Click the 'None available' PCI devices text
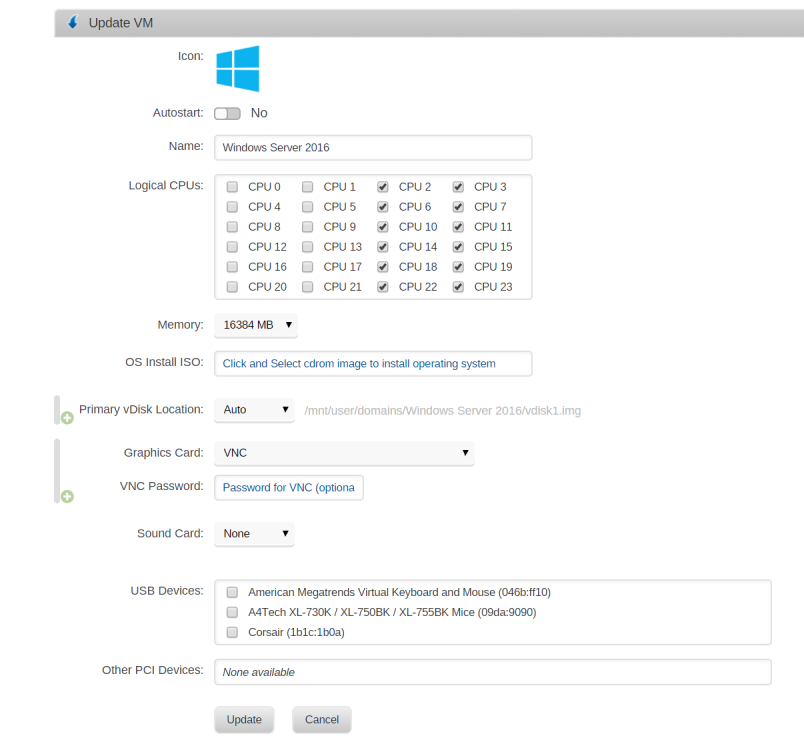The width and height of the screenshot is (804, 750). click(x=258, y=672)
